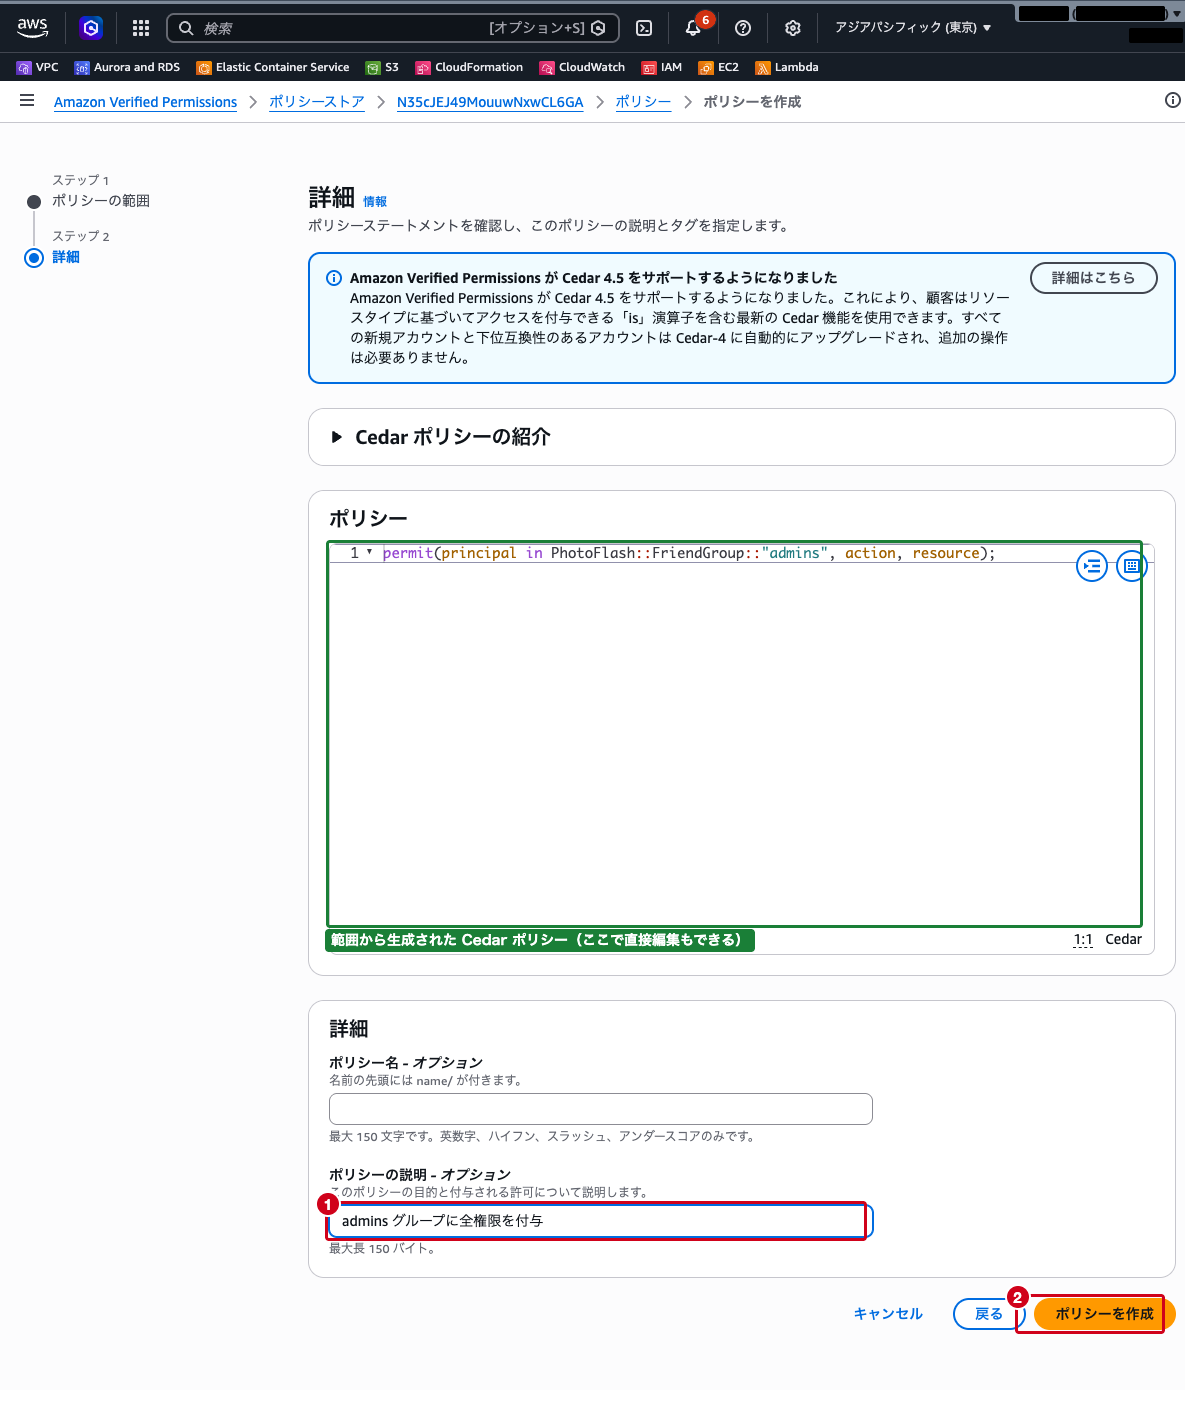Open the Tokyo region selector dropdown
Screen dimensions: 1185x1425
coord(913,28)
